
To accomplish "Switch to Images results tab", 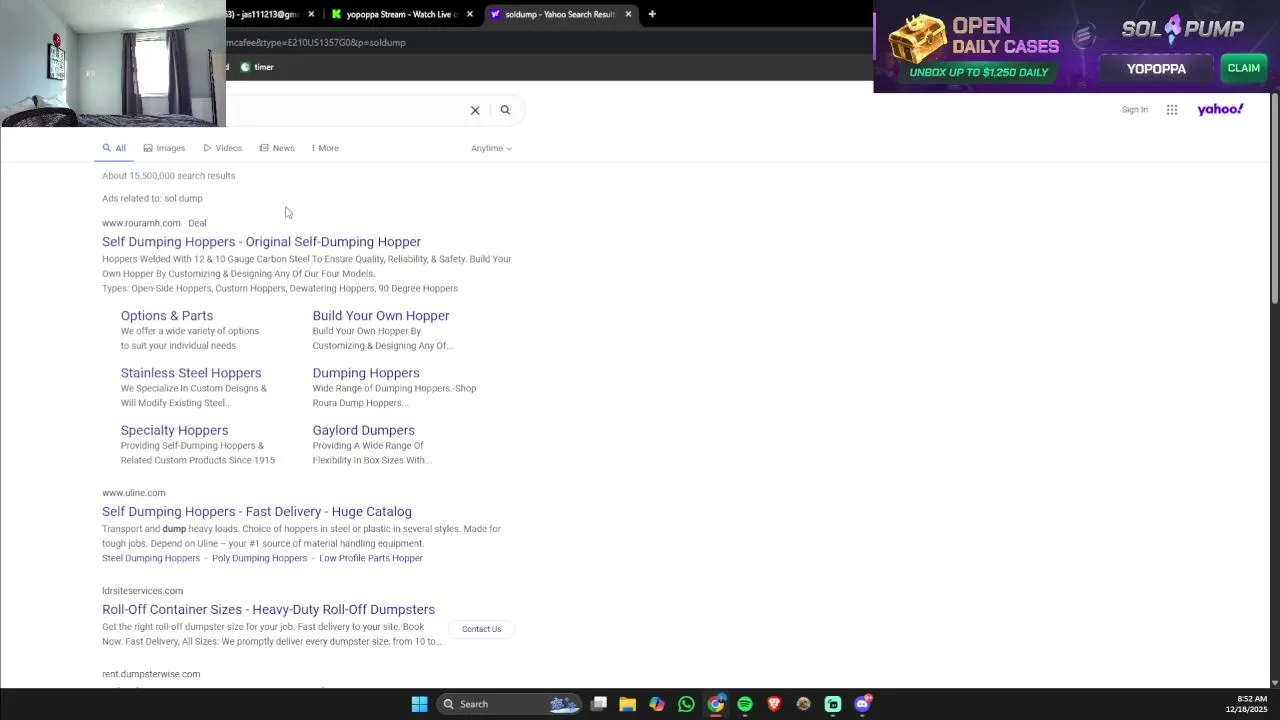I will pos(164,148).
